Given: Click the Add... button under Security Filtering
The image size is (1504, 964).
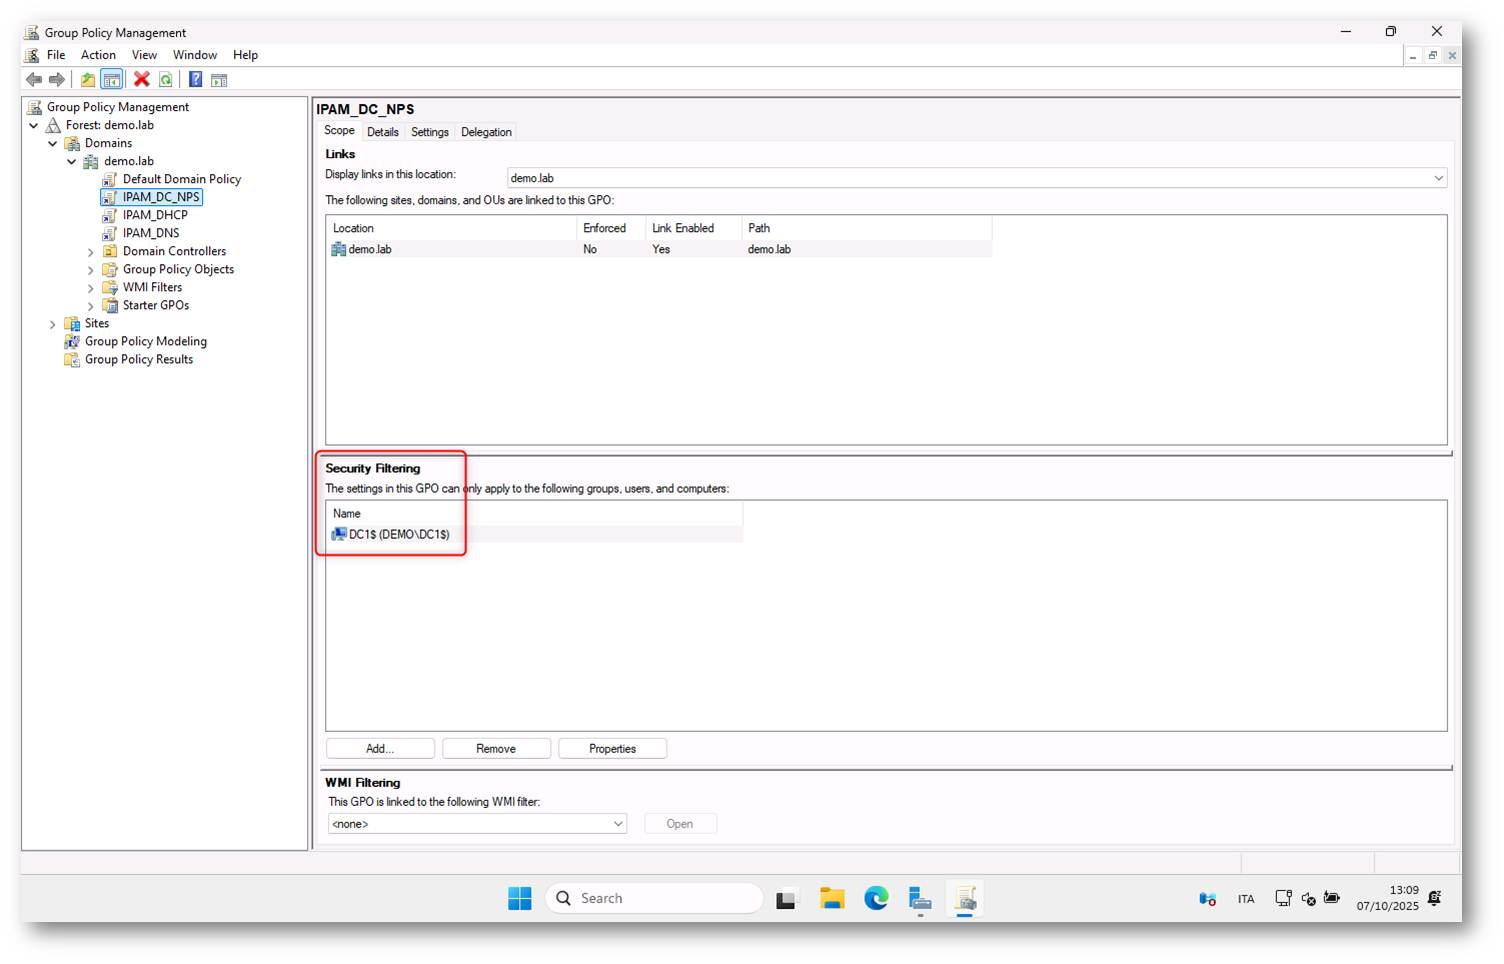Looking at the screenshot, I should point(380,748).
